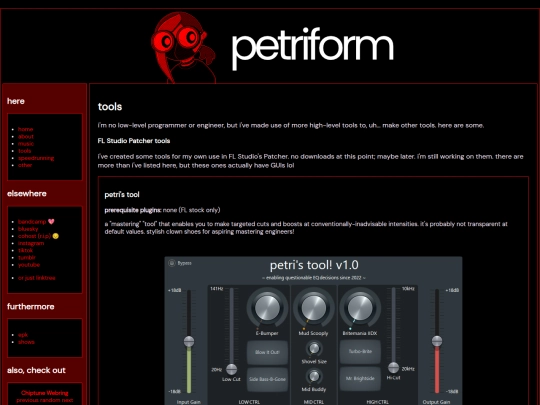Open the shows link
The width and height of the screenshot is (540, 405).
26,342
